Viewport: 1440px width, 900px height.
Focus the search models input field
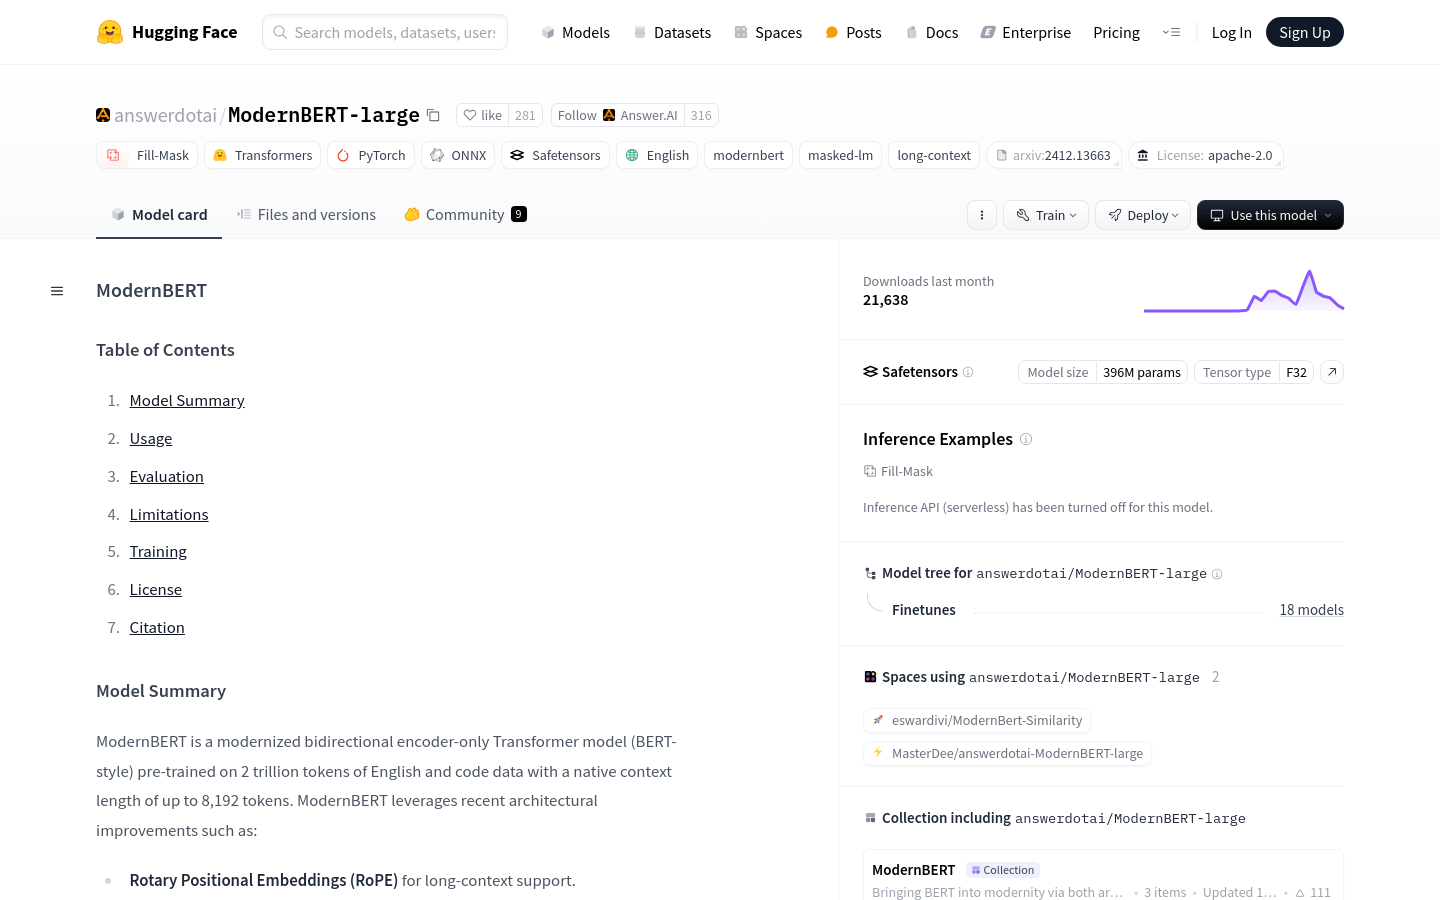pos(394,32)
